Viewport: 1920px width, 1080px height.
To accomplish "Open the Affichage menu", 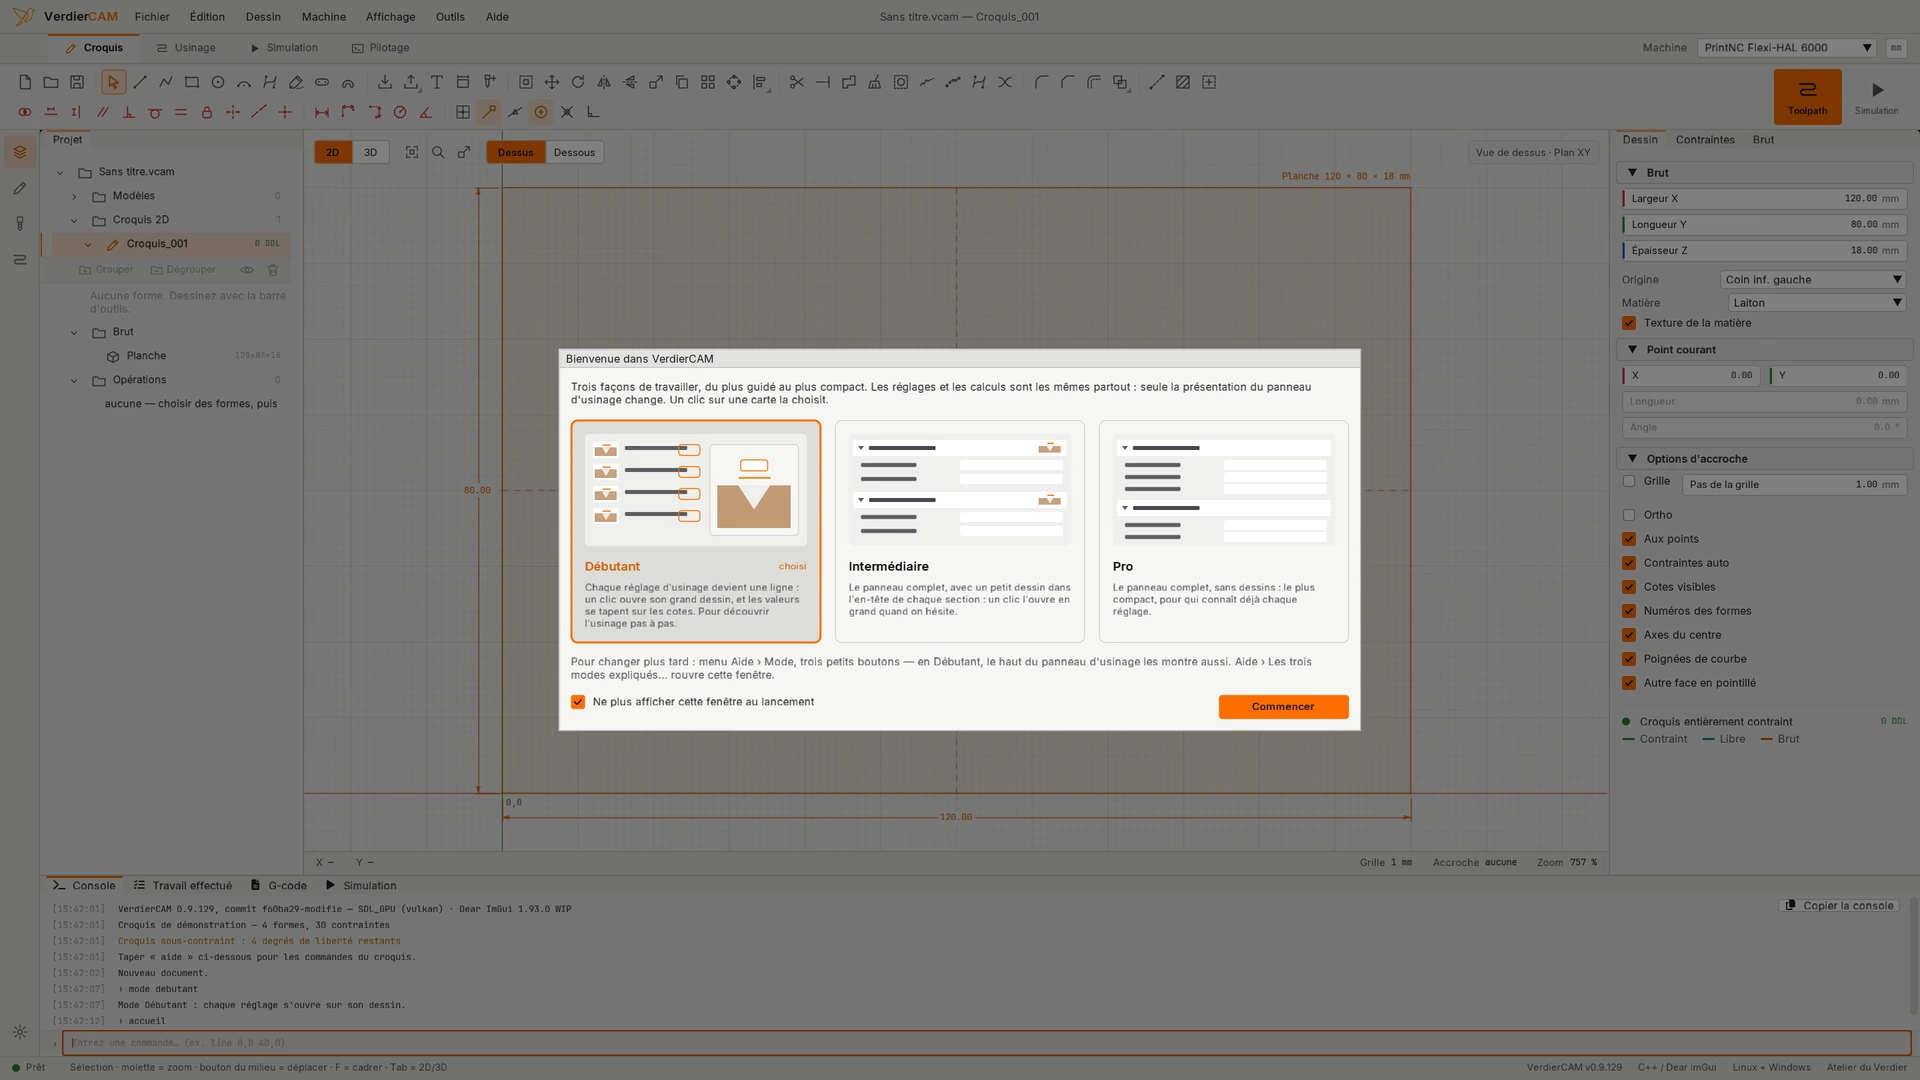I will tap(390, 17).
